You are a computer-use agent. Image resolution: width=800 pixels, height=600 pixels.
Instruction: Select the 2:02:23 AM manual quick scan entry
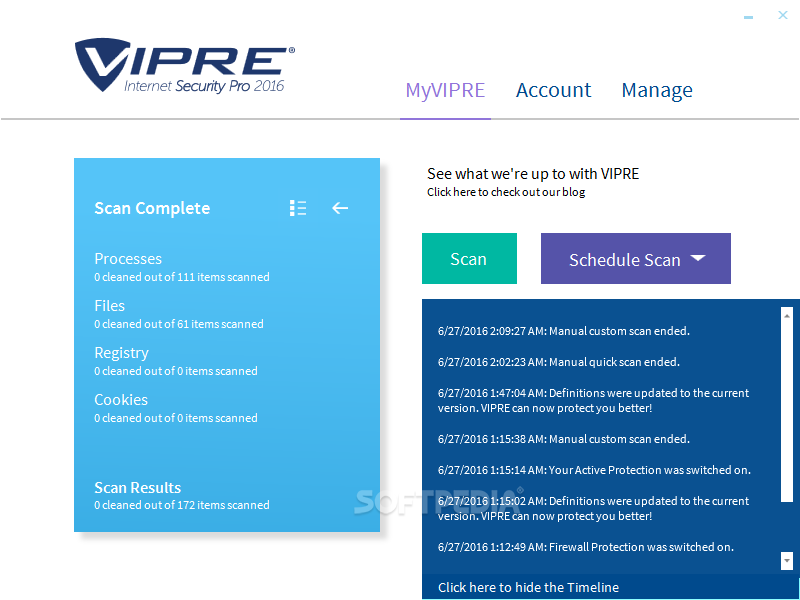click(x=559, y=362)
